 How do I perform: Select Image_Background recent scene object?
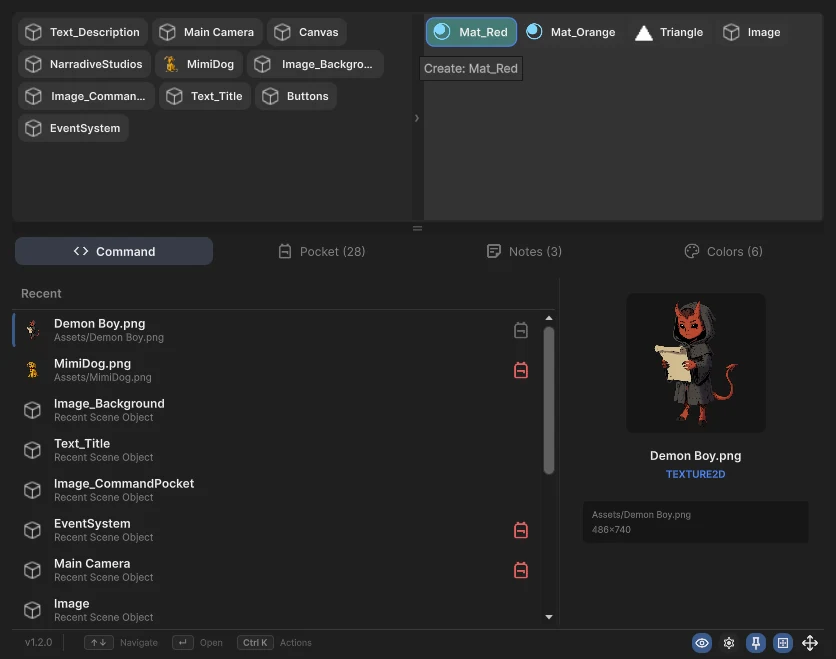(277, 410)
